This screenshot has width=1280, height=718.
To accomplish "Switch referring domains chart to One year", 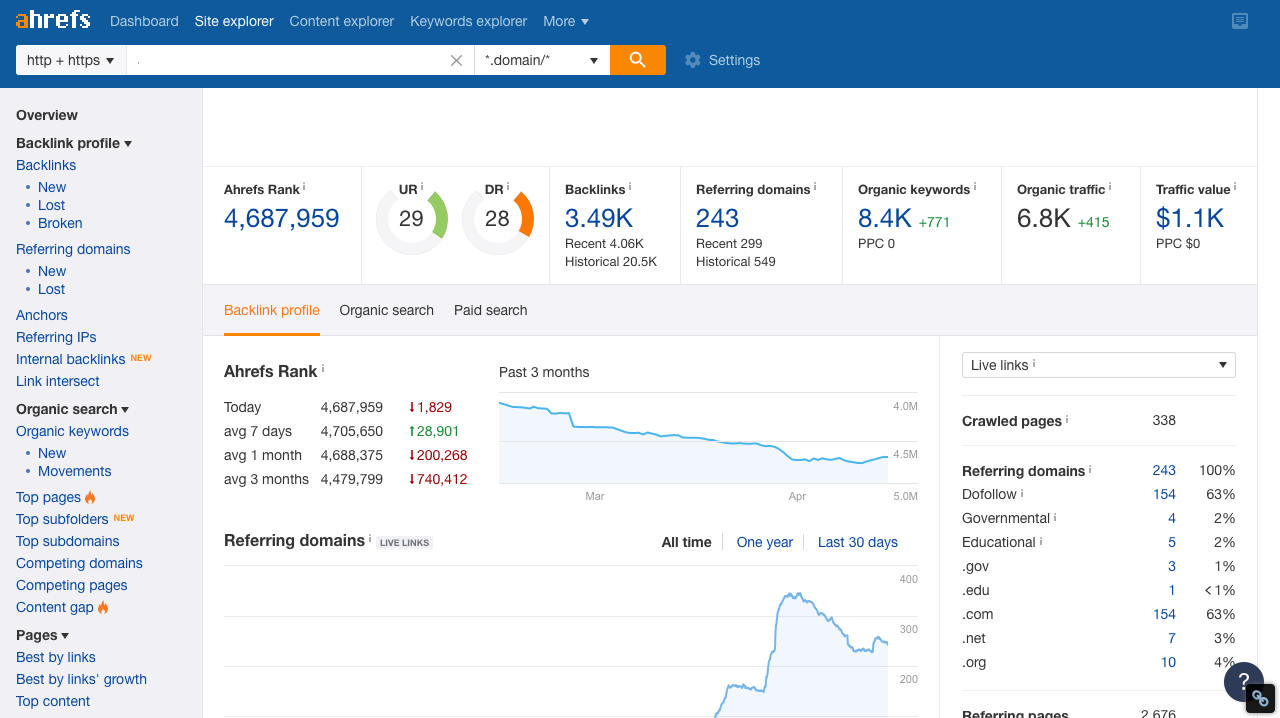I will click(x=764, y=541).
